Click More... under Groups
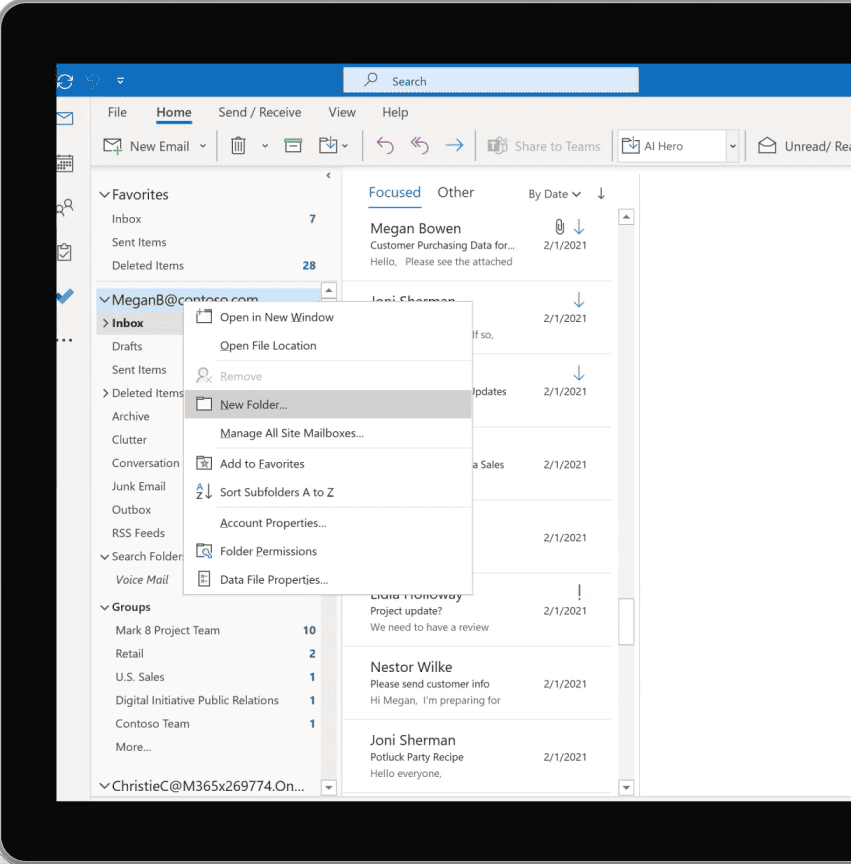The height and width of the screenshot is (864, 851). point(133,747)
